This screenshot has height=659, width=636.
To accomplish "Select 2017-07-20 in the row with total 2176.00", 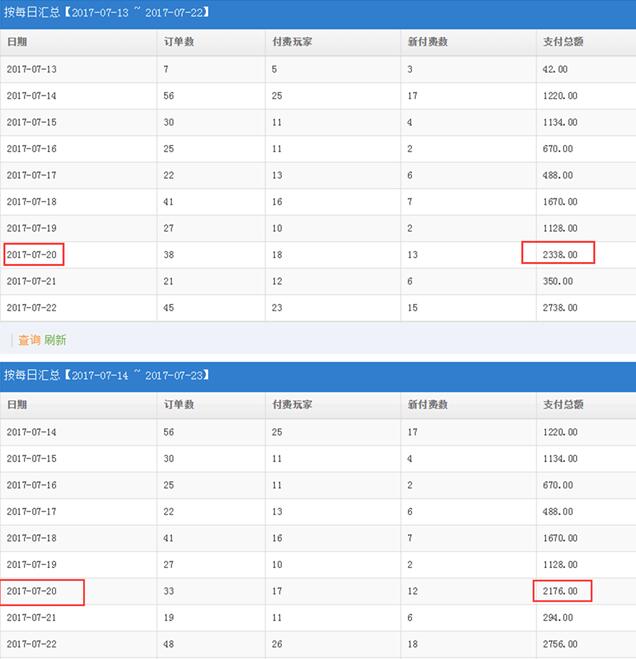I will coord(32,591).
